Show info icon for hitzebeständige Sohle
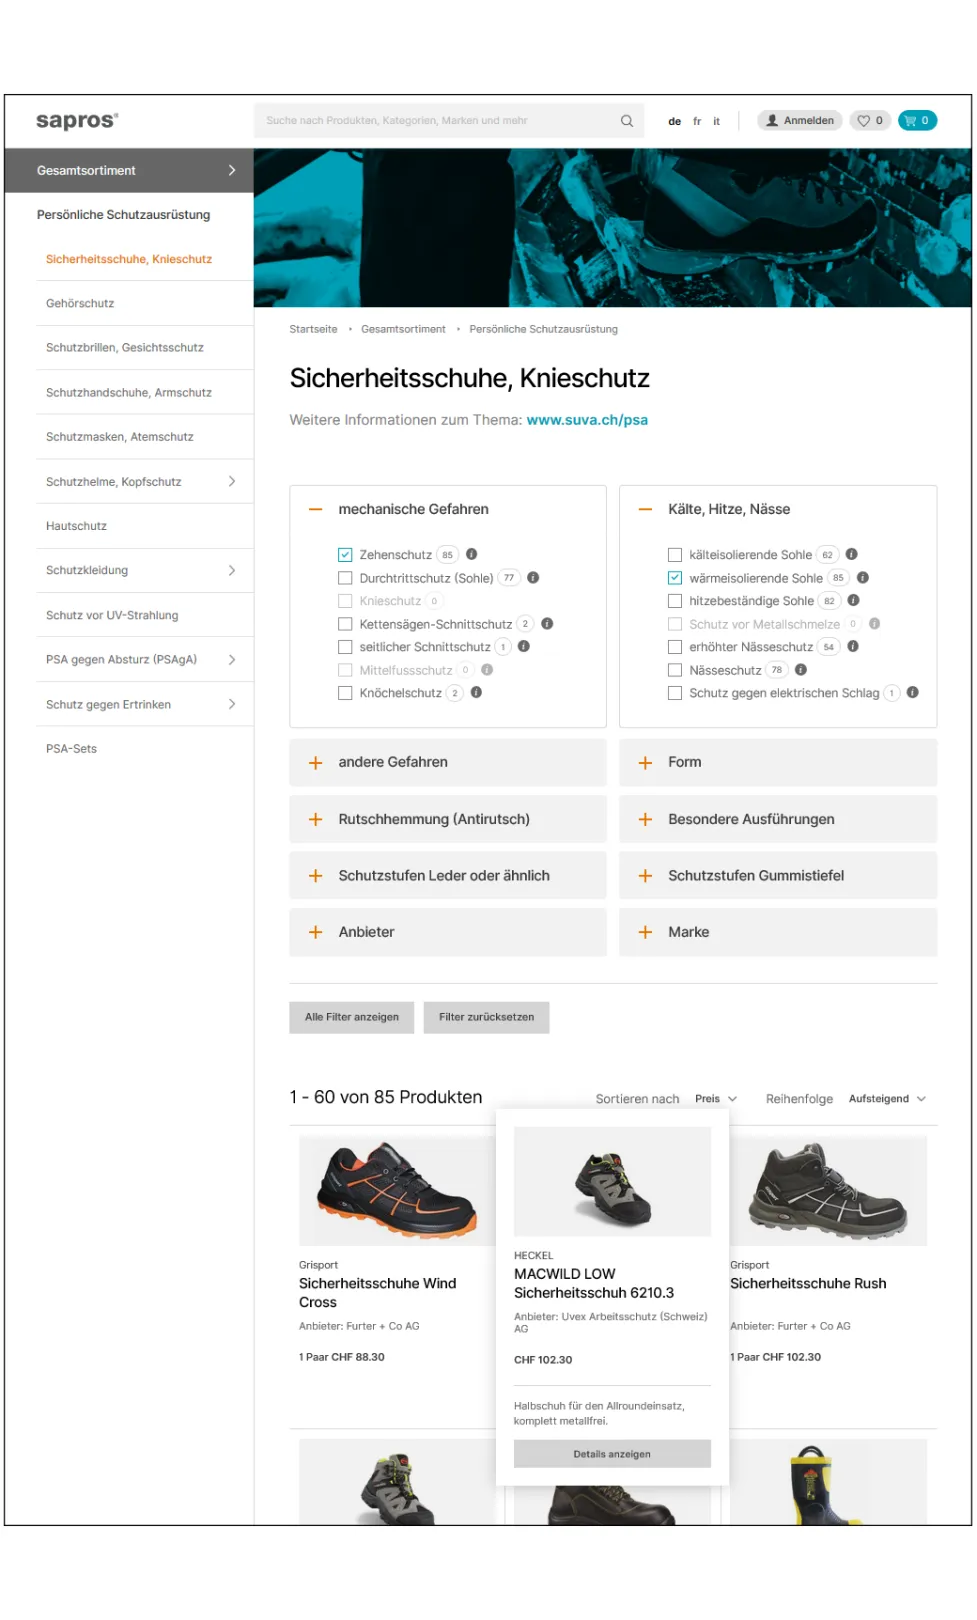This screenshot has width=977, height=1620. pos(854,601)
